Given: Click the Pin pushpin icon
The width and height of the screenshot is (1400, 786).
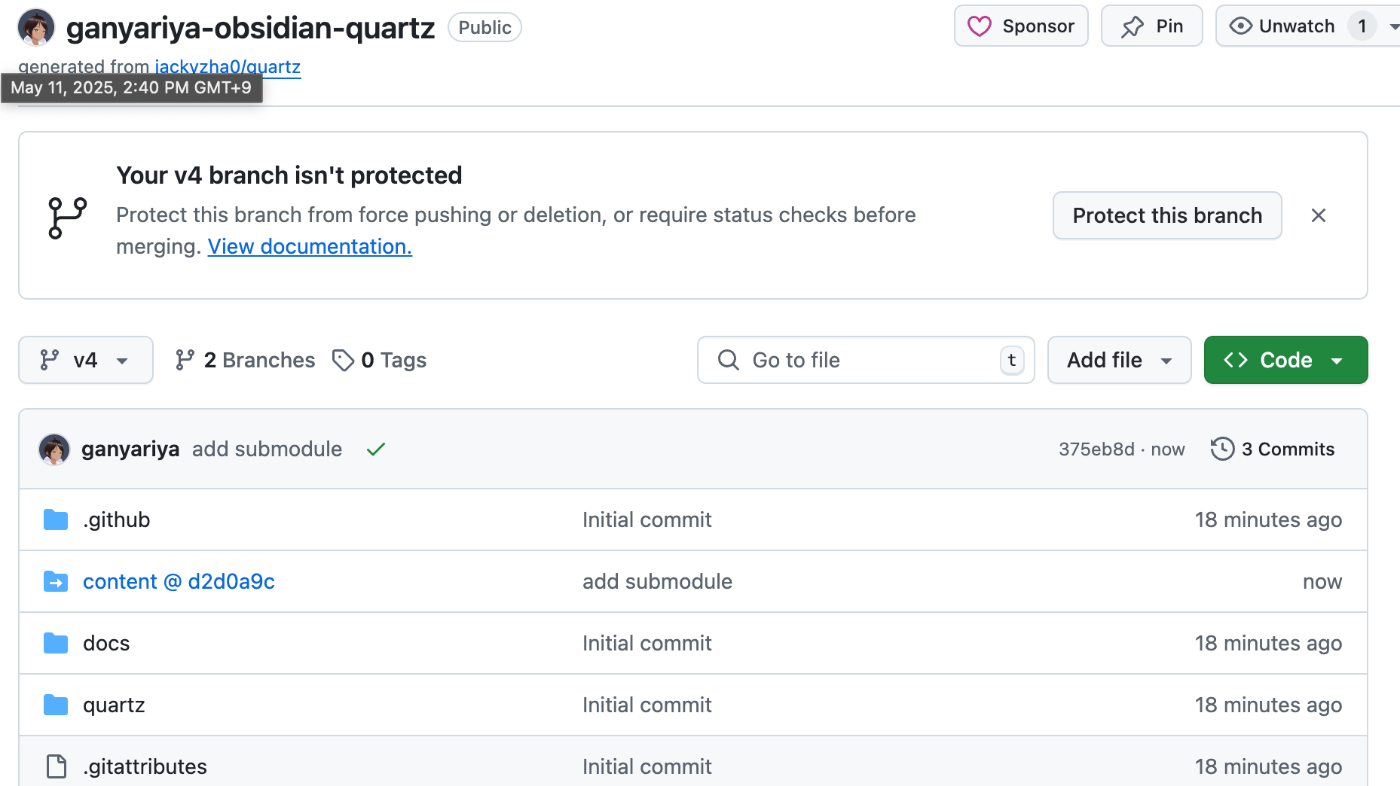Looking at the screenshot, I should click(x=1132, y=27).
